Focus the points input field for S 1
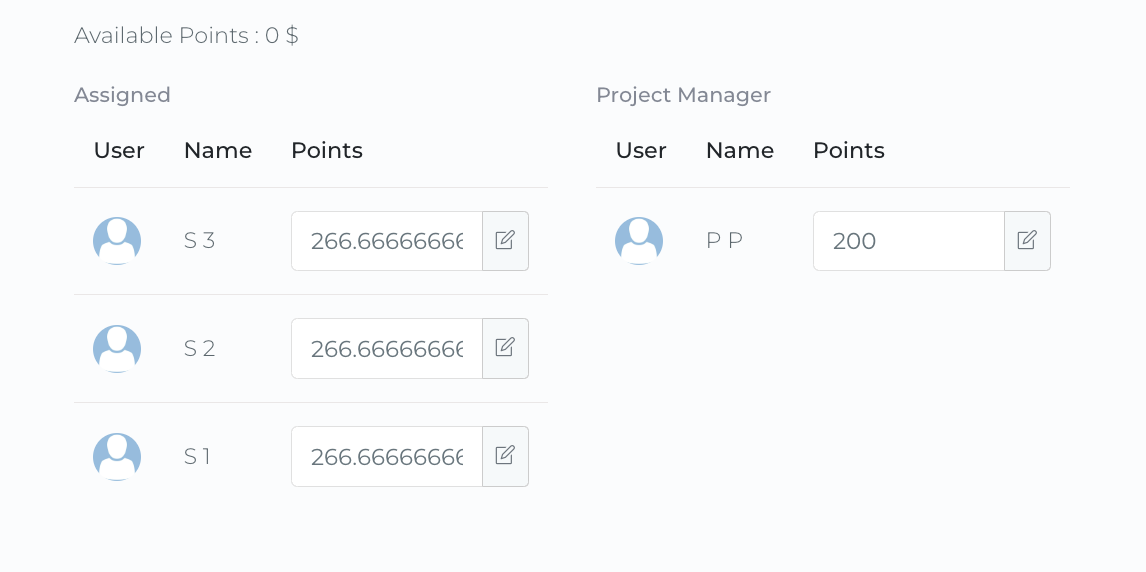 tap(387, 456)
